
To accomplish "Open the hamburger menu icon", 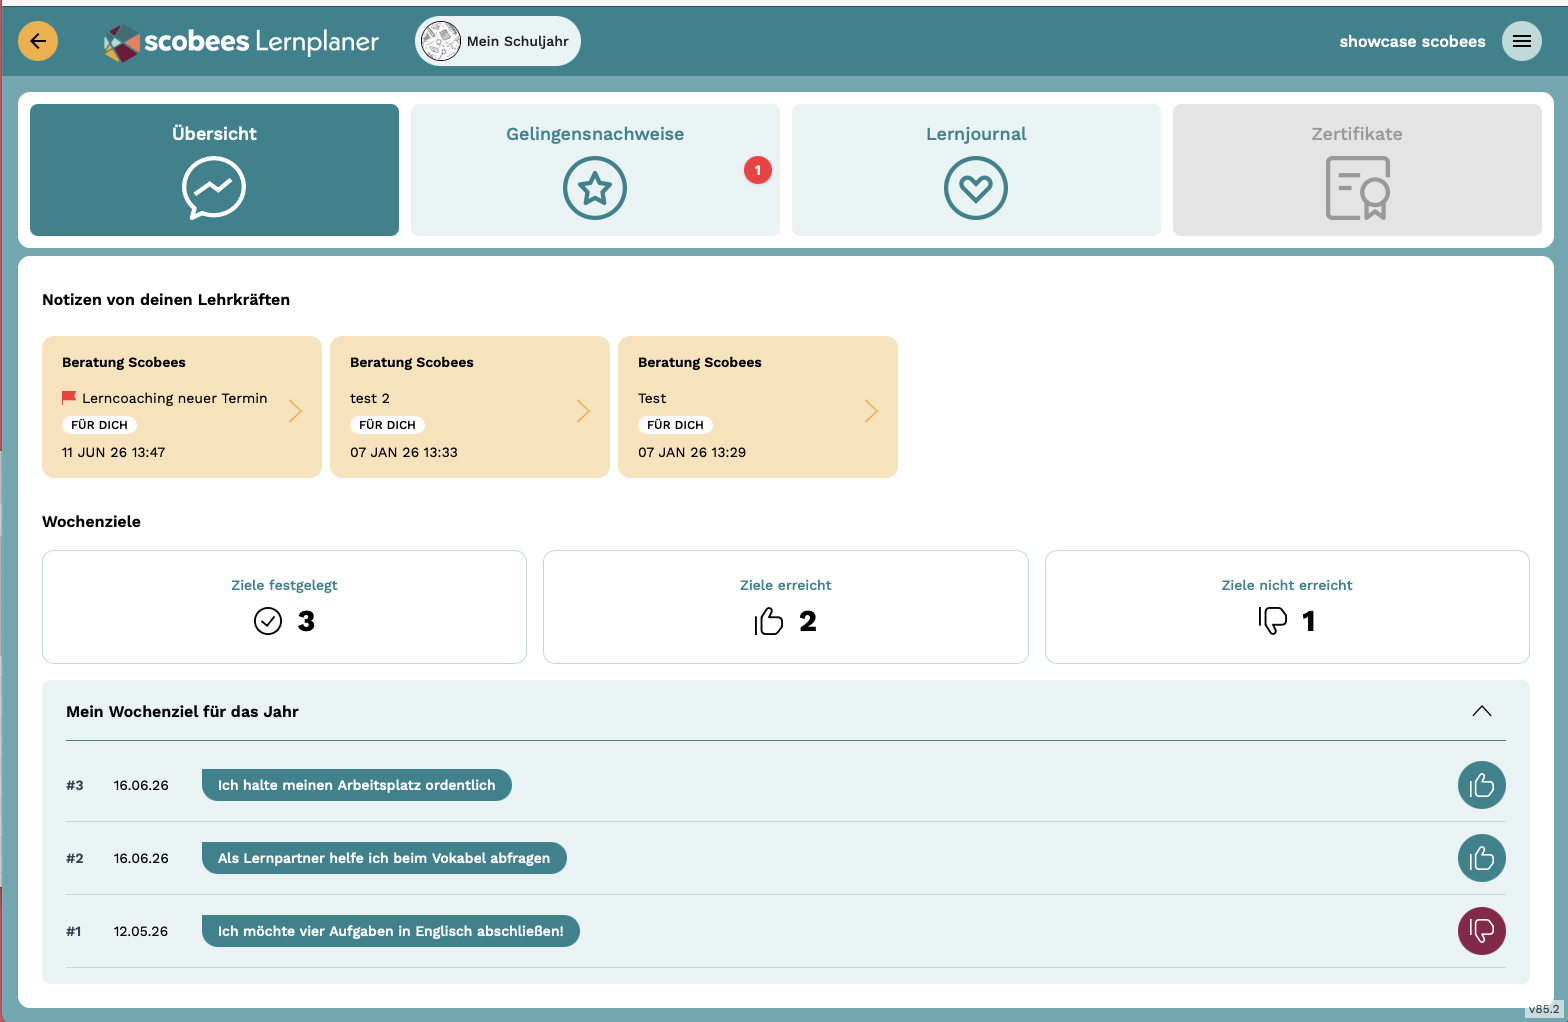I will pyautogui.click(x=1522, y=41).
